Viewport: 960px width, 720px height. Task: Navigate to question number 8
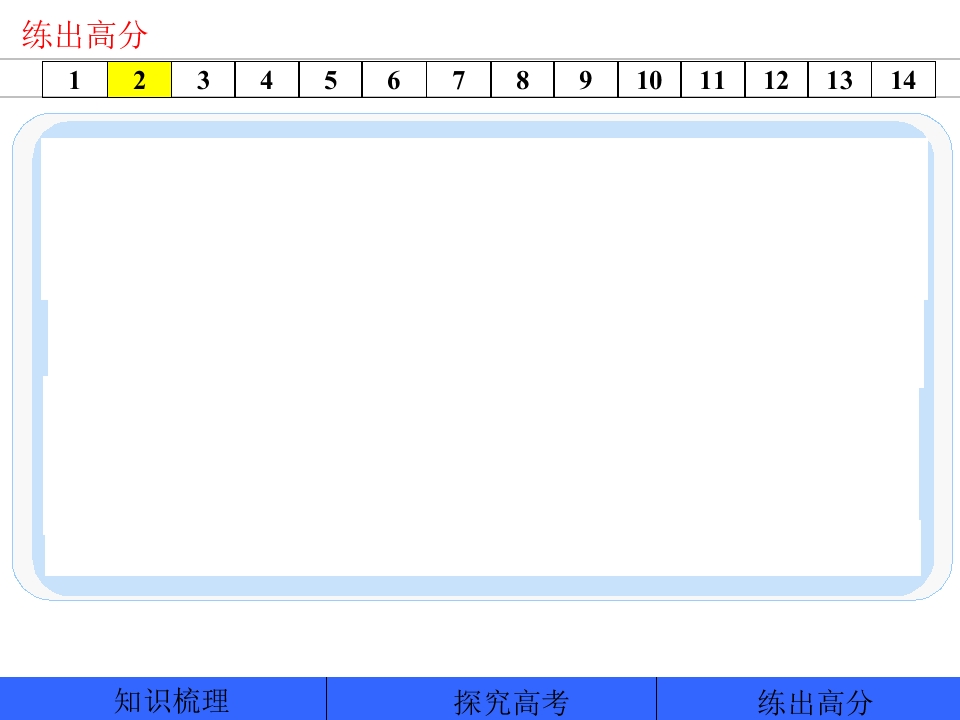click(522, 80)
